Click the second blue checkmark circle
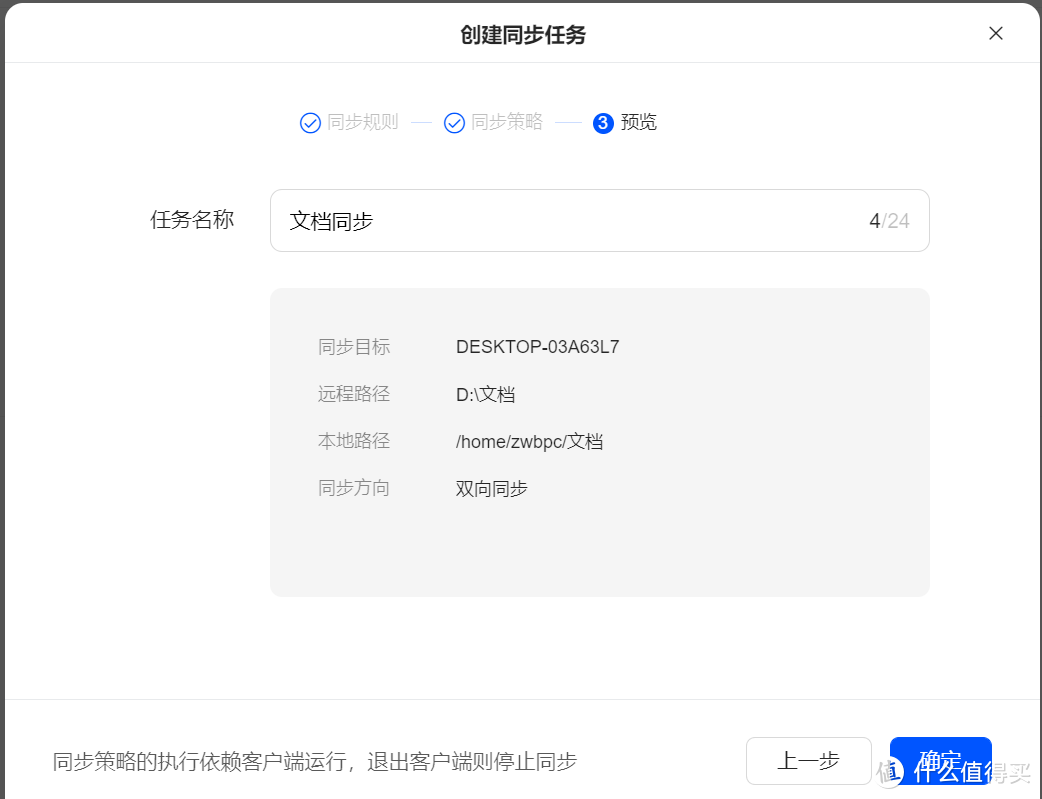 click(x=455, y=122)
